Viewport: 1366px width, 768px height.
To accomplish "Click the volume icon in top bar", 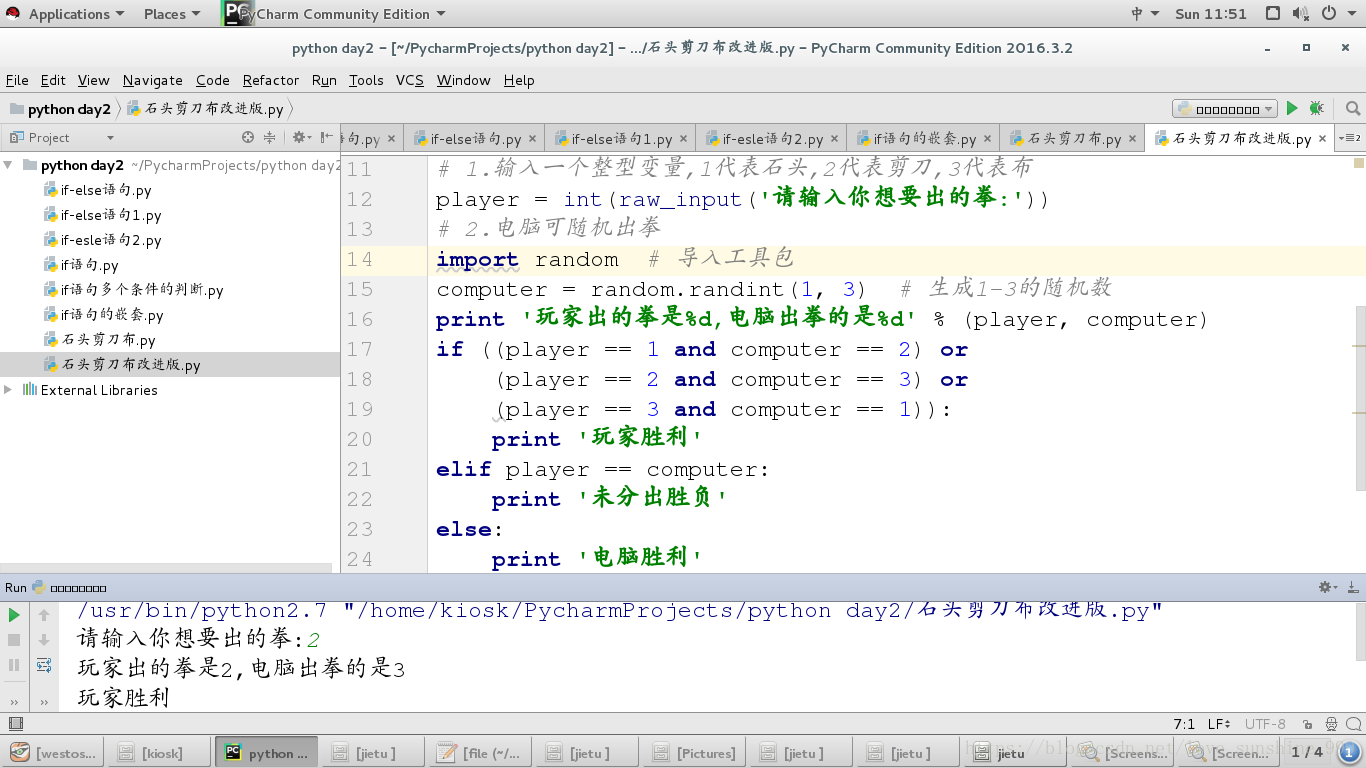I will click(x=1300, y=13).
